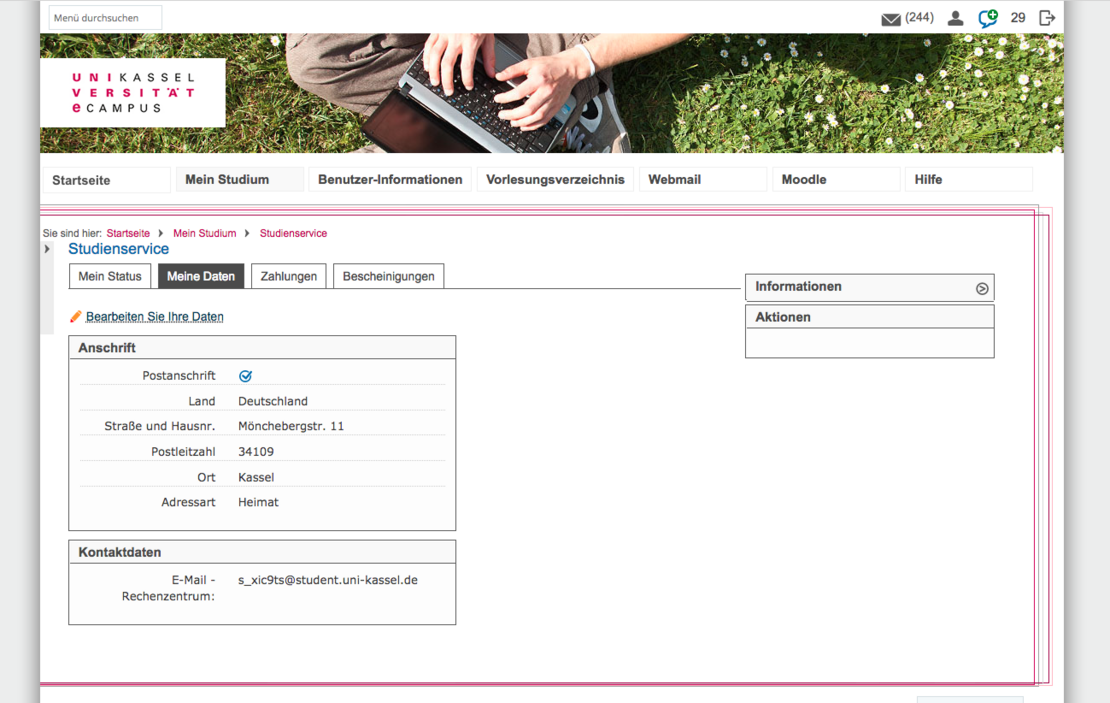Click the Uni Kassel eCampus logo

(133, 93)
